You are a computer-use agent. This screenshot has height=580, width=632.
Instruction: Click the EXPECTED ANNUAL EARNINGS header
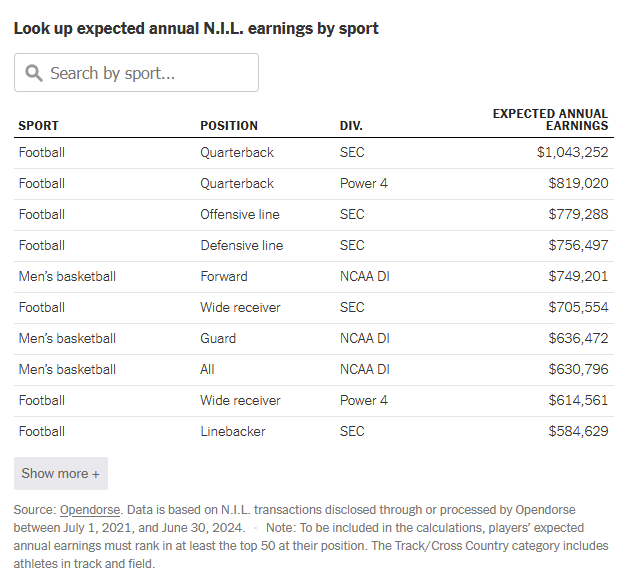point(550,120)
